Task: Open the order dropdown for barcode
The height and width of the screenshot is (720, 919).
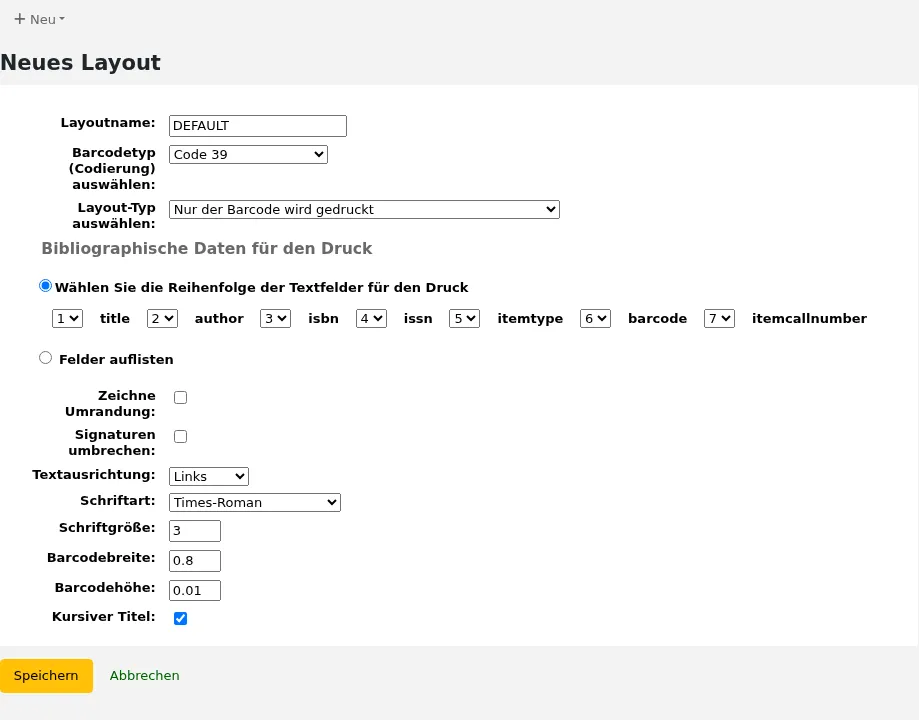Action: (595, 318)
